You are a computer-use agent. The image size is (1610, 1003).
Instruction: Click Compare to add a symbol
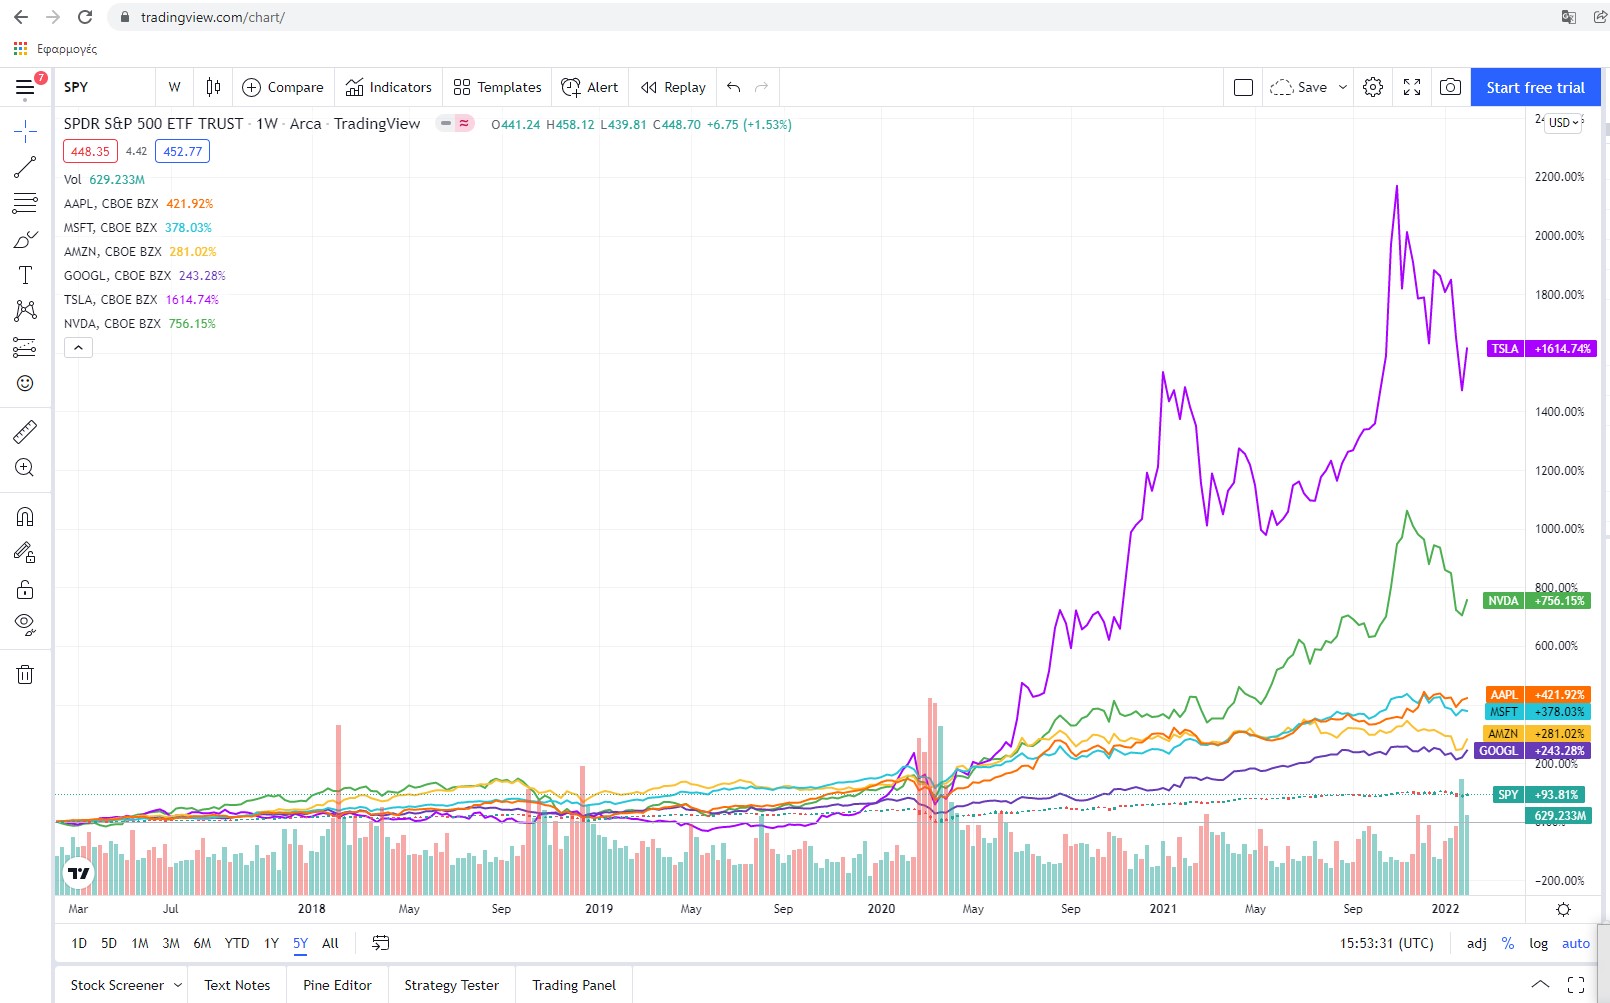(x=283, y=87)
